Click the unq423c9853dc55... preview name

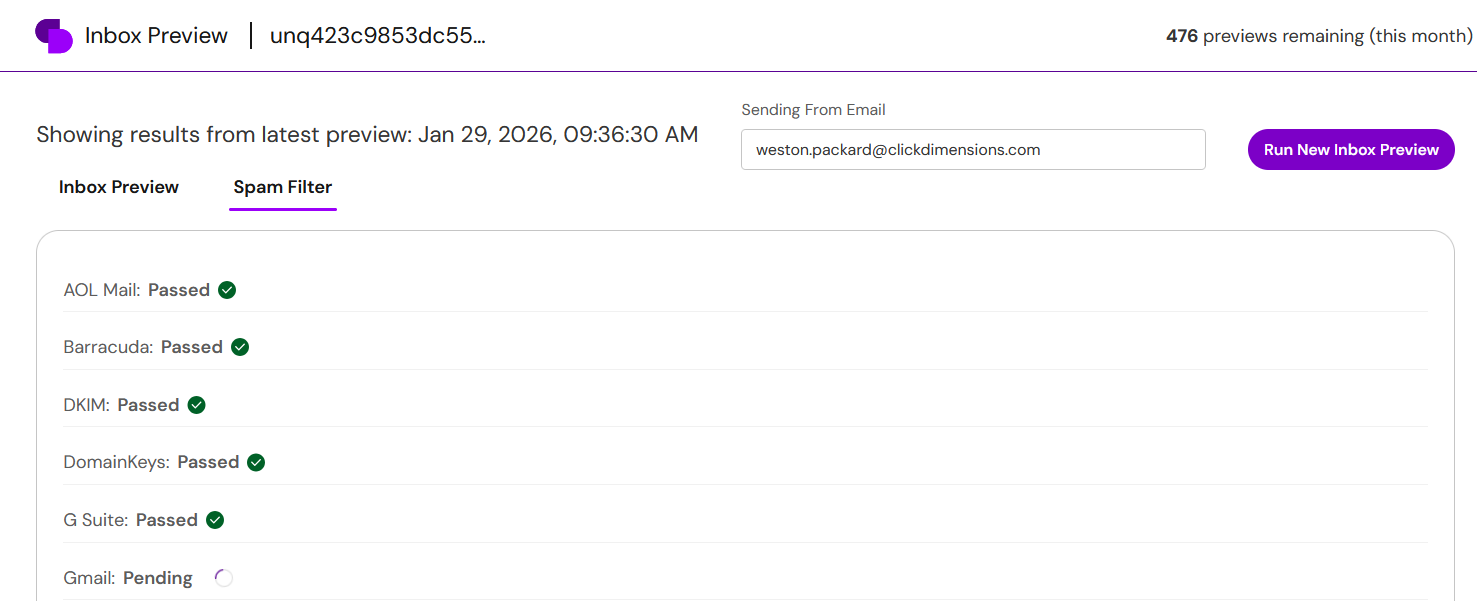pyautogui.click(x=378, y=36)
